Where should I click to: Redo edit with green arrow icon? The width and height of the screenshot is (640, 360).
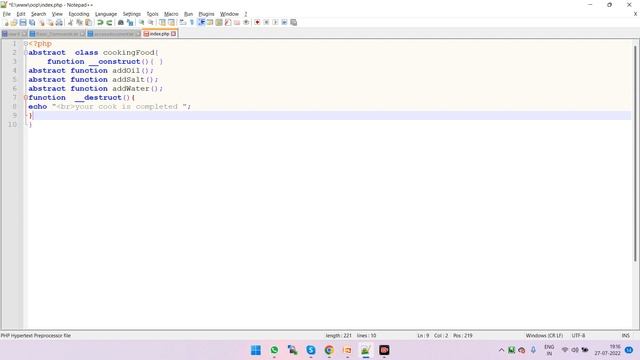click(x=109, y=22)
